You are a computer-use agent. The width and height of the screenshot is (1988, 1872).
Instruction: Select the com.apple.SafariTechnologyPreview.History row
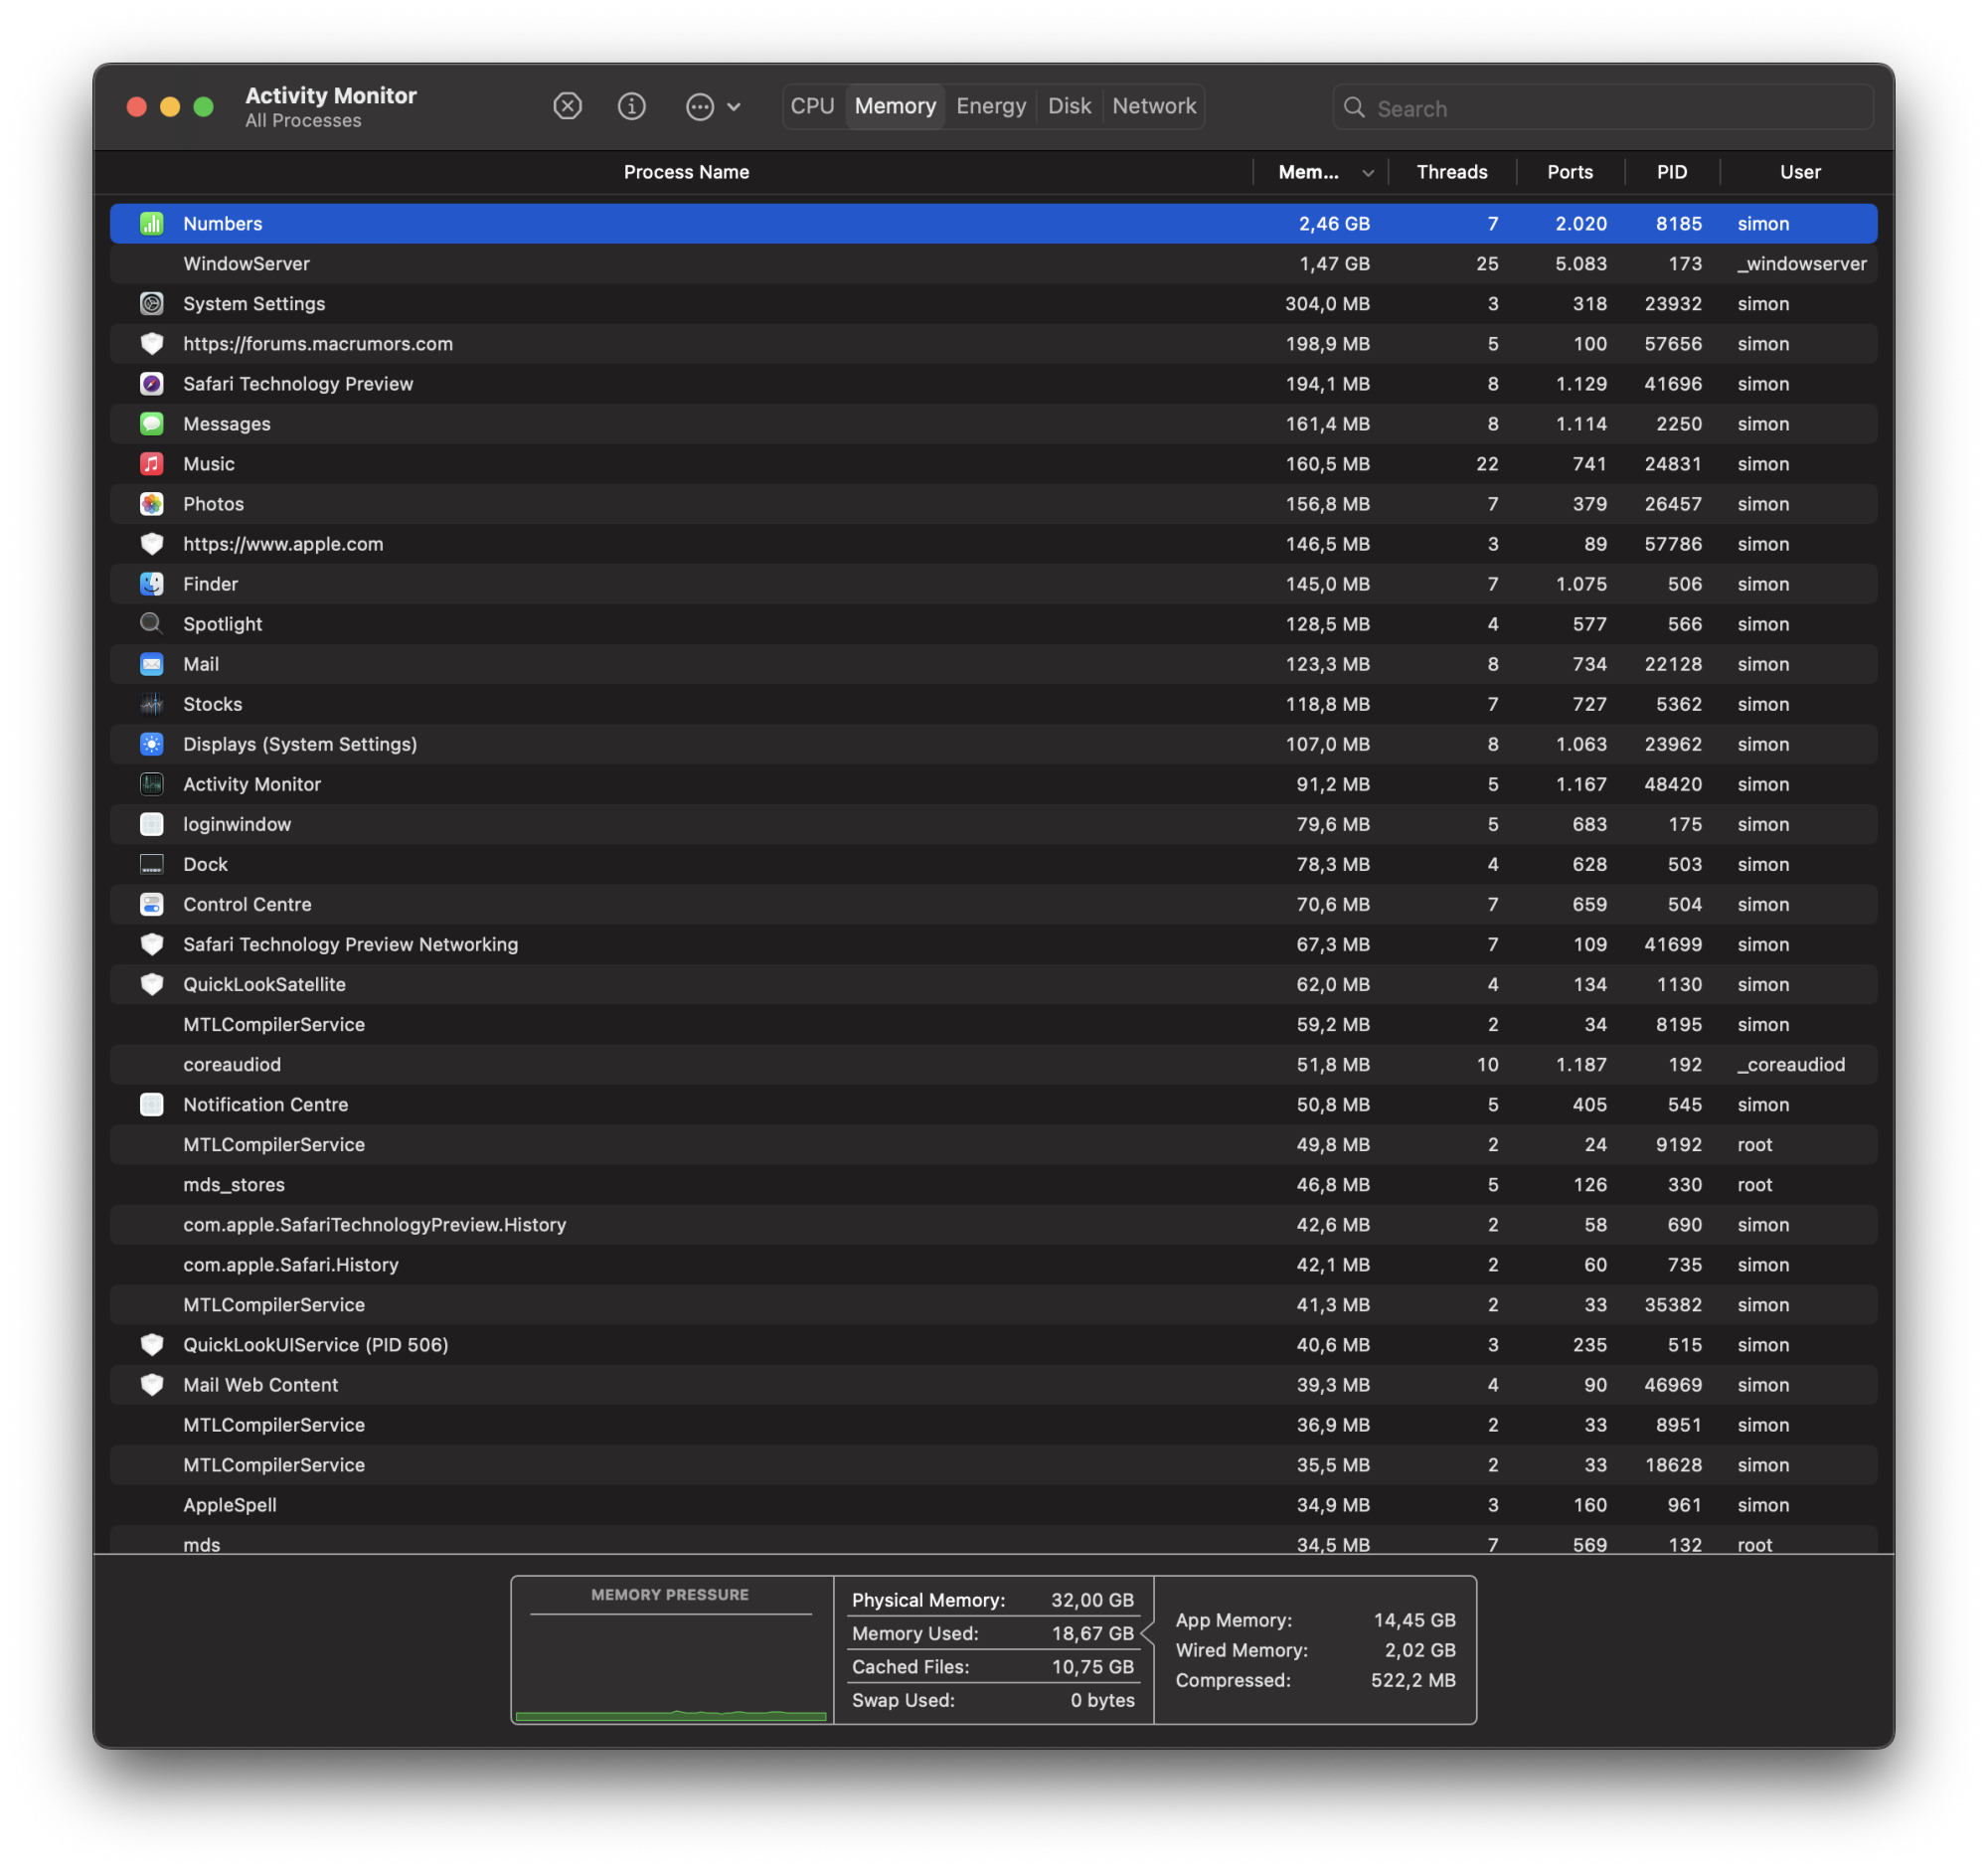(x=993, y=1224)
